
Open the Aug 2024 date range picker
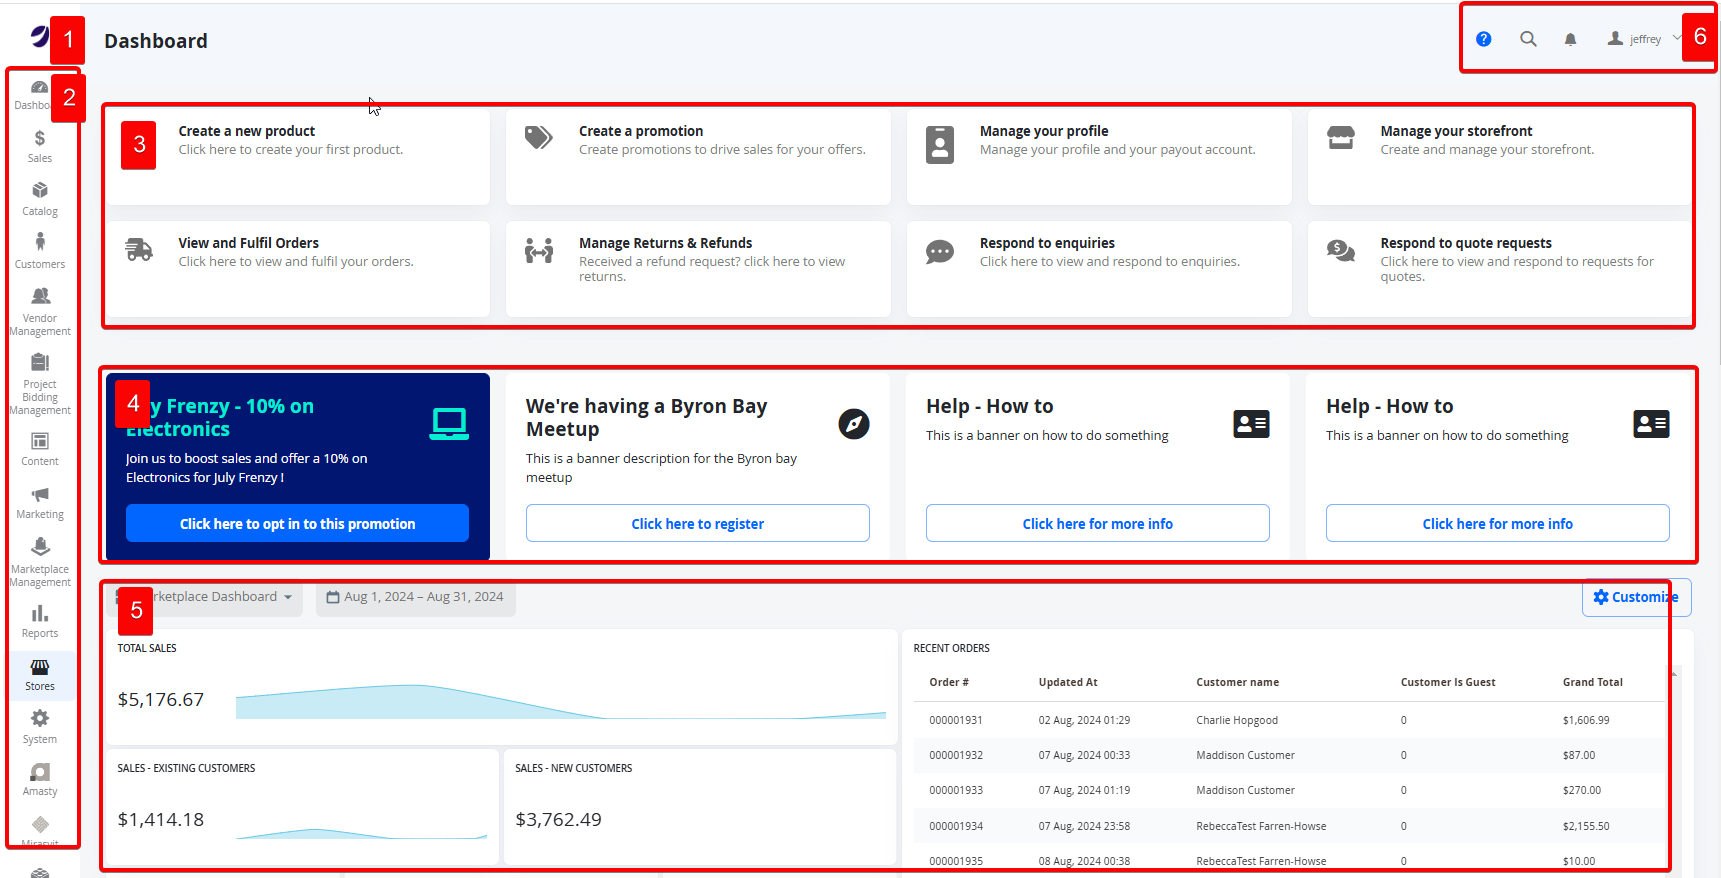tap(415, 597)
